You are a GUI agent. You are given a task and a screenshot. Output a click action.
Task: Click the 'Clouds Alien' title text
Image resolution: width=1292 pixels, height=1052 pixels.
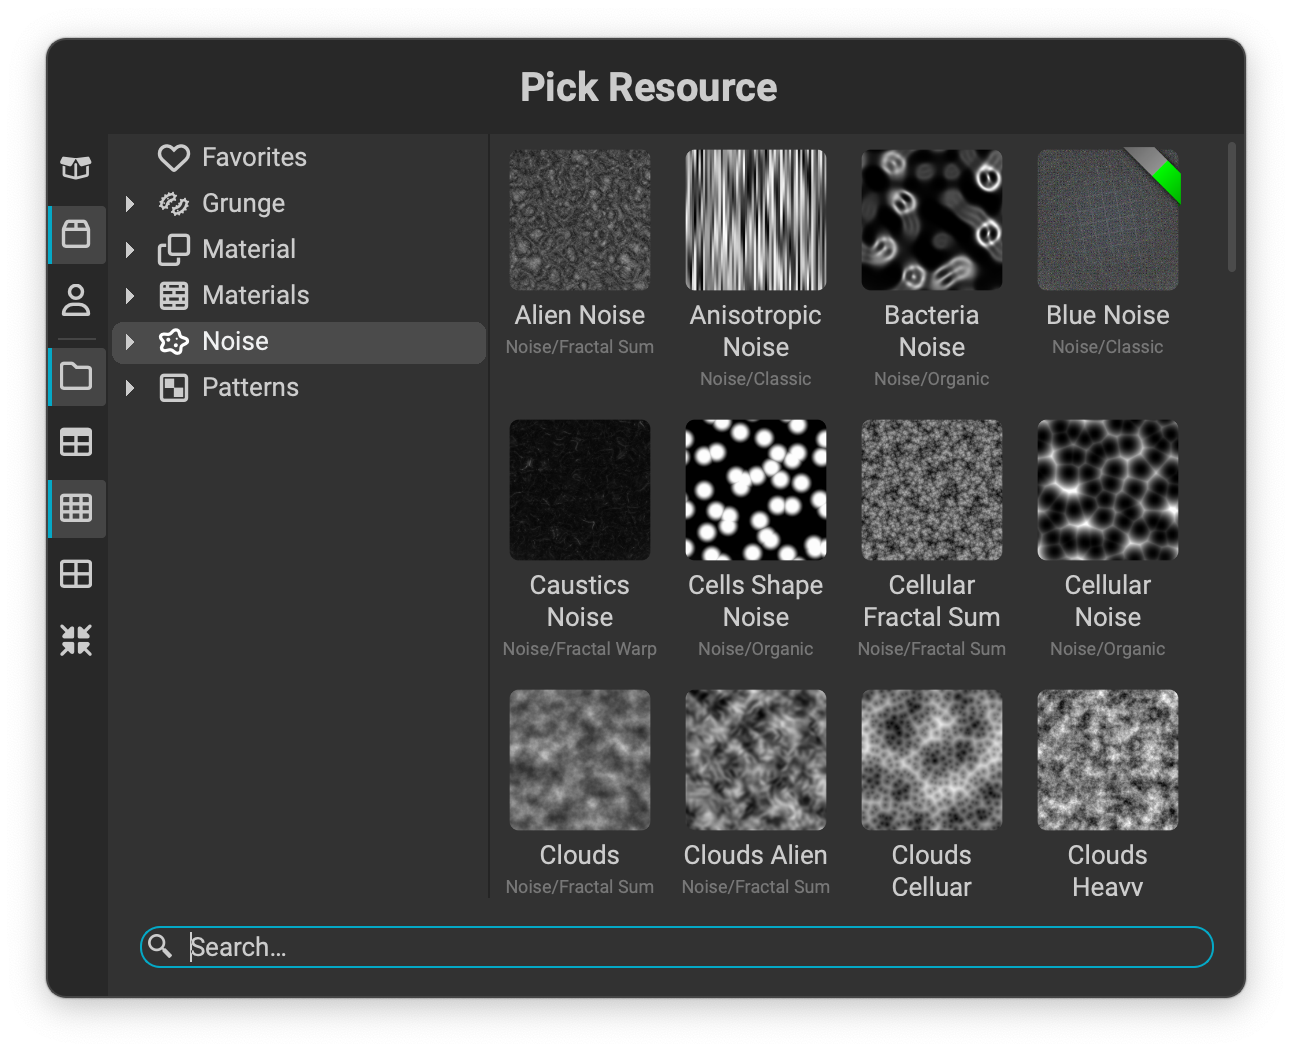(756, 855)
